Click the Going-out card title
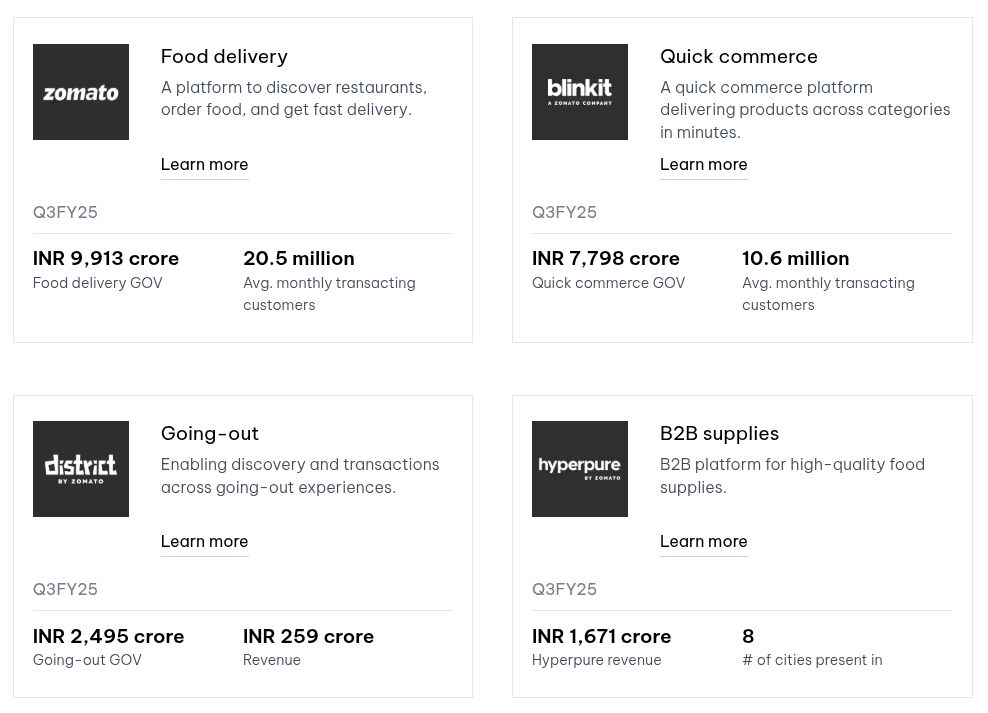This screenshot has width=988, height=713. pos(210,433)
